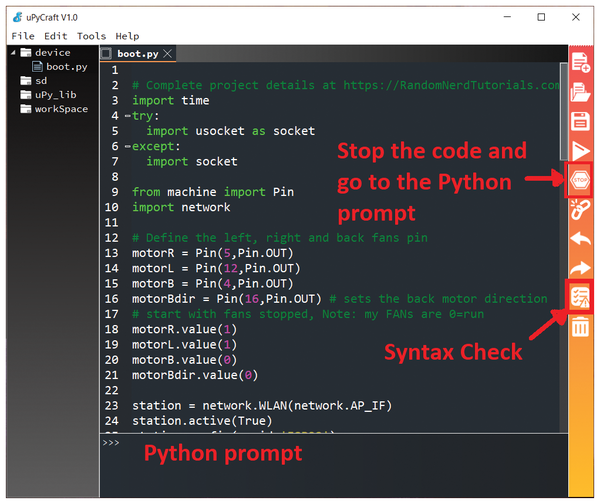Clear the terminal with the trash icon
The height and width of the screenshot is (504, 600).
coord(580,327)
